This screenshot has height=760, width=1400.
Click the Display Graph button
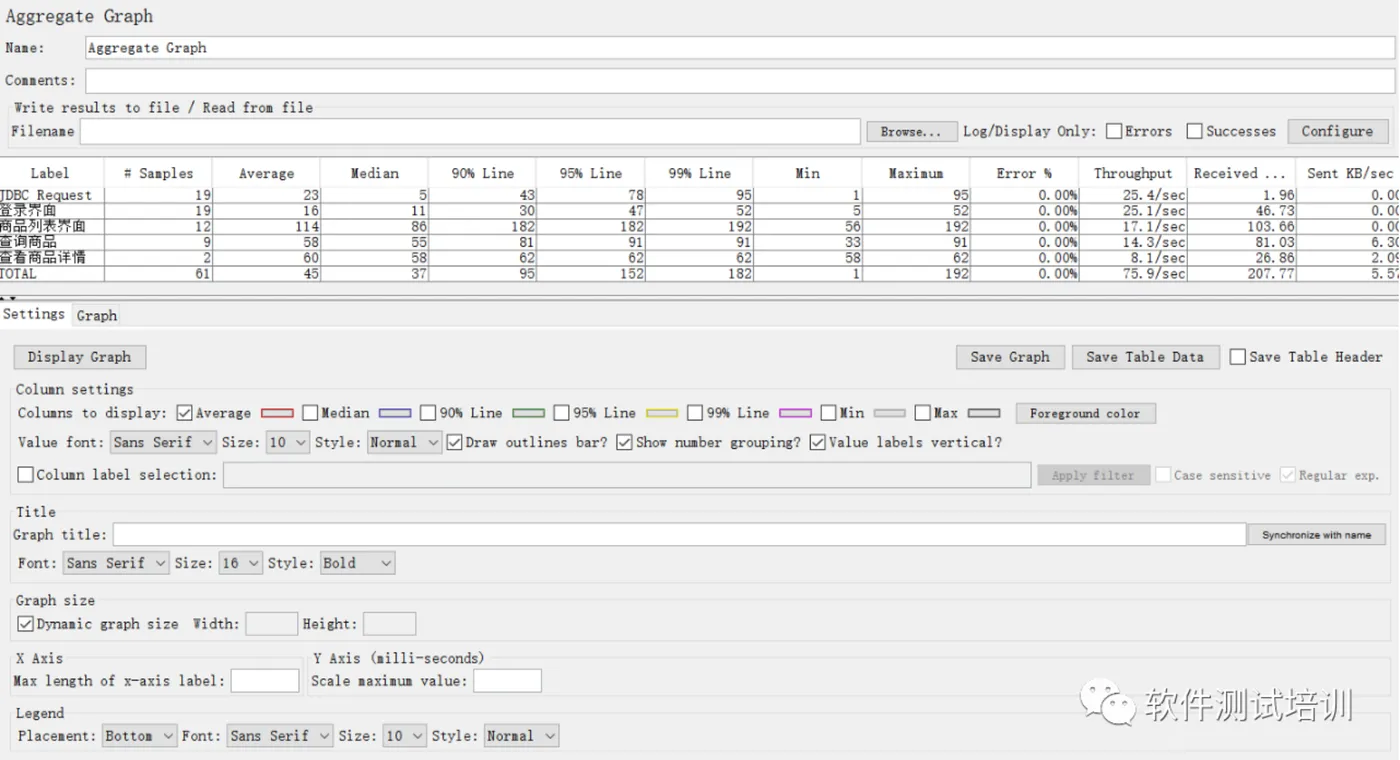coord(79,357)
